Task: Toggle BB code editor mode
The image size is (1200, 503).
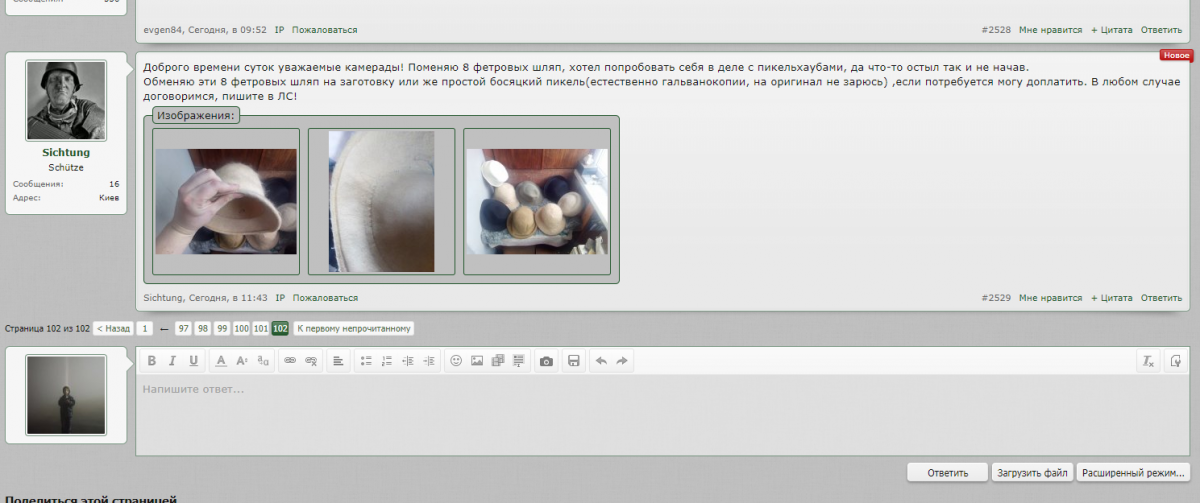Action: 1176,361
